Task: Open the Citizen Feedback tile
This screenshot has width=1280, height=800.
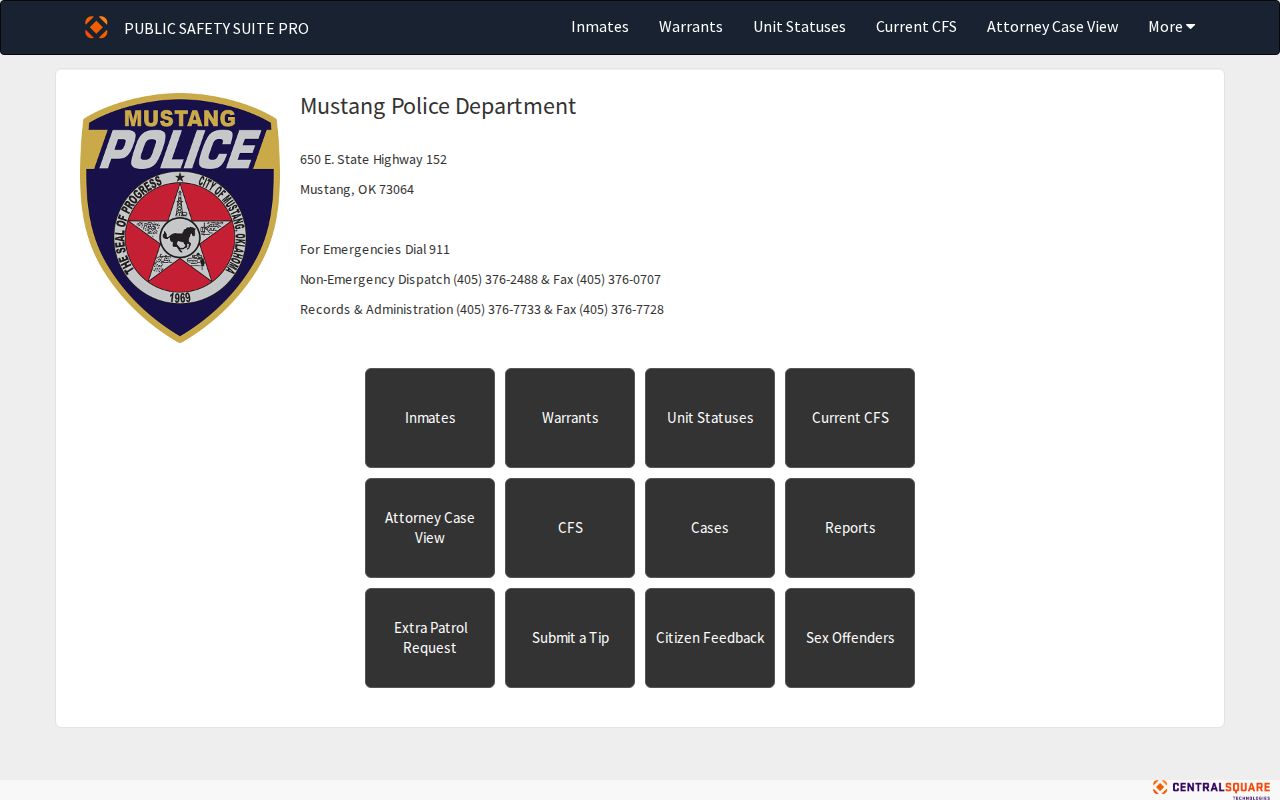Action: pyautogui.click(x=710, y=638)
